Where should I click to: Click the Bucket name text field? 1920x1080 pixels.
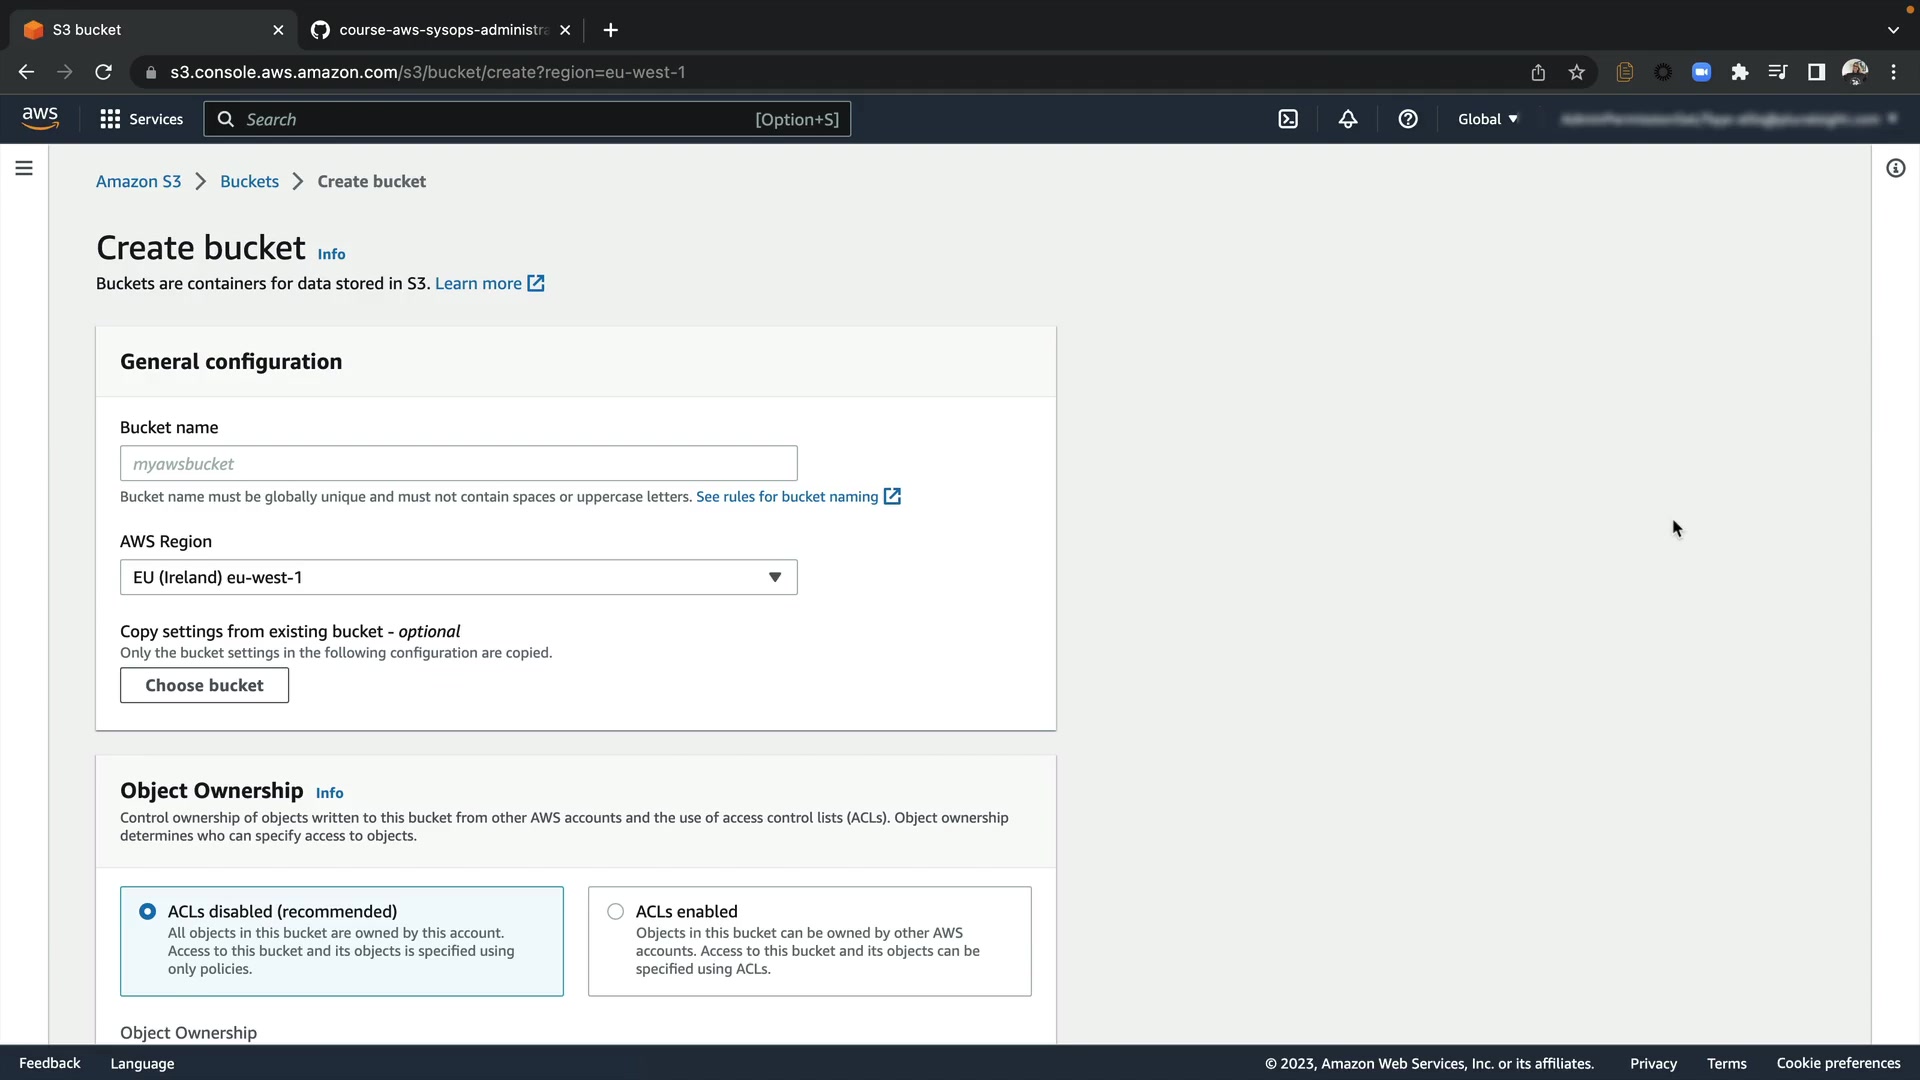(x=458, y=463)
